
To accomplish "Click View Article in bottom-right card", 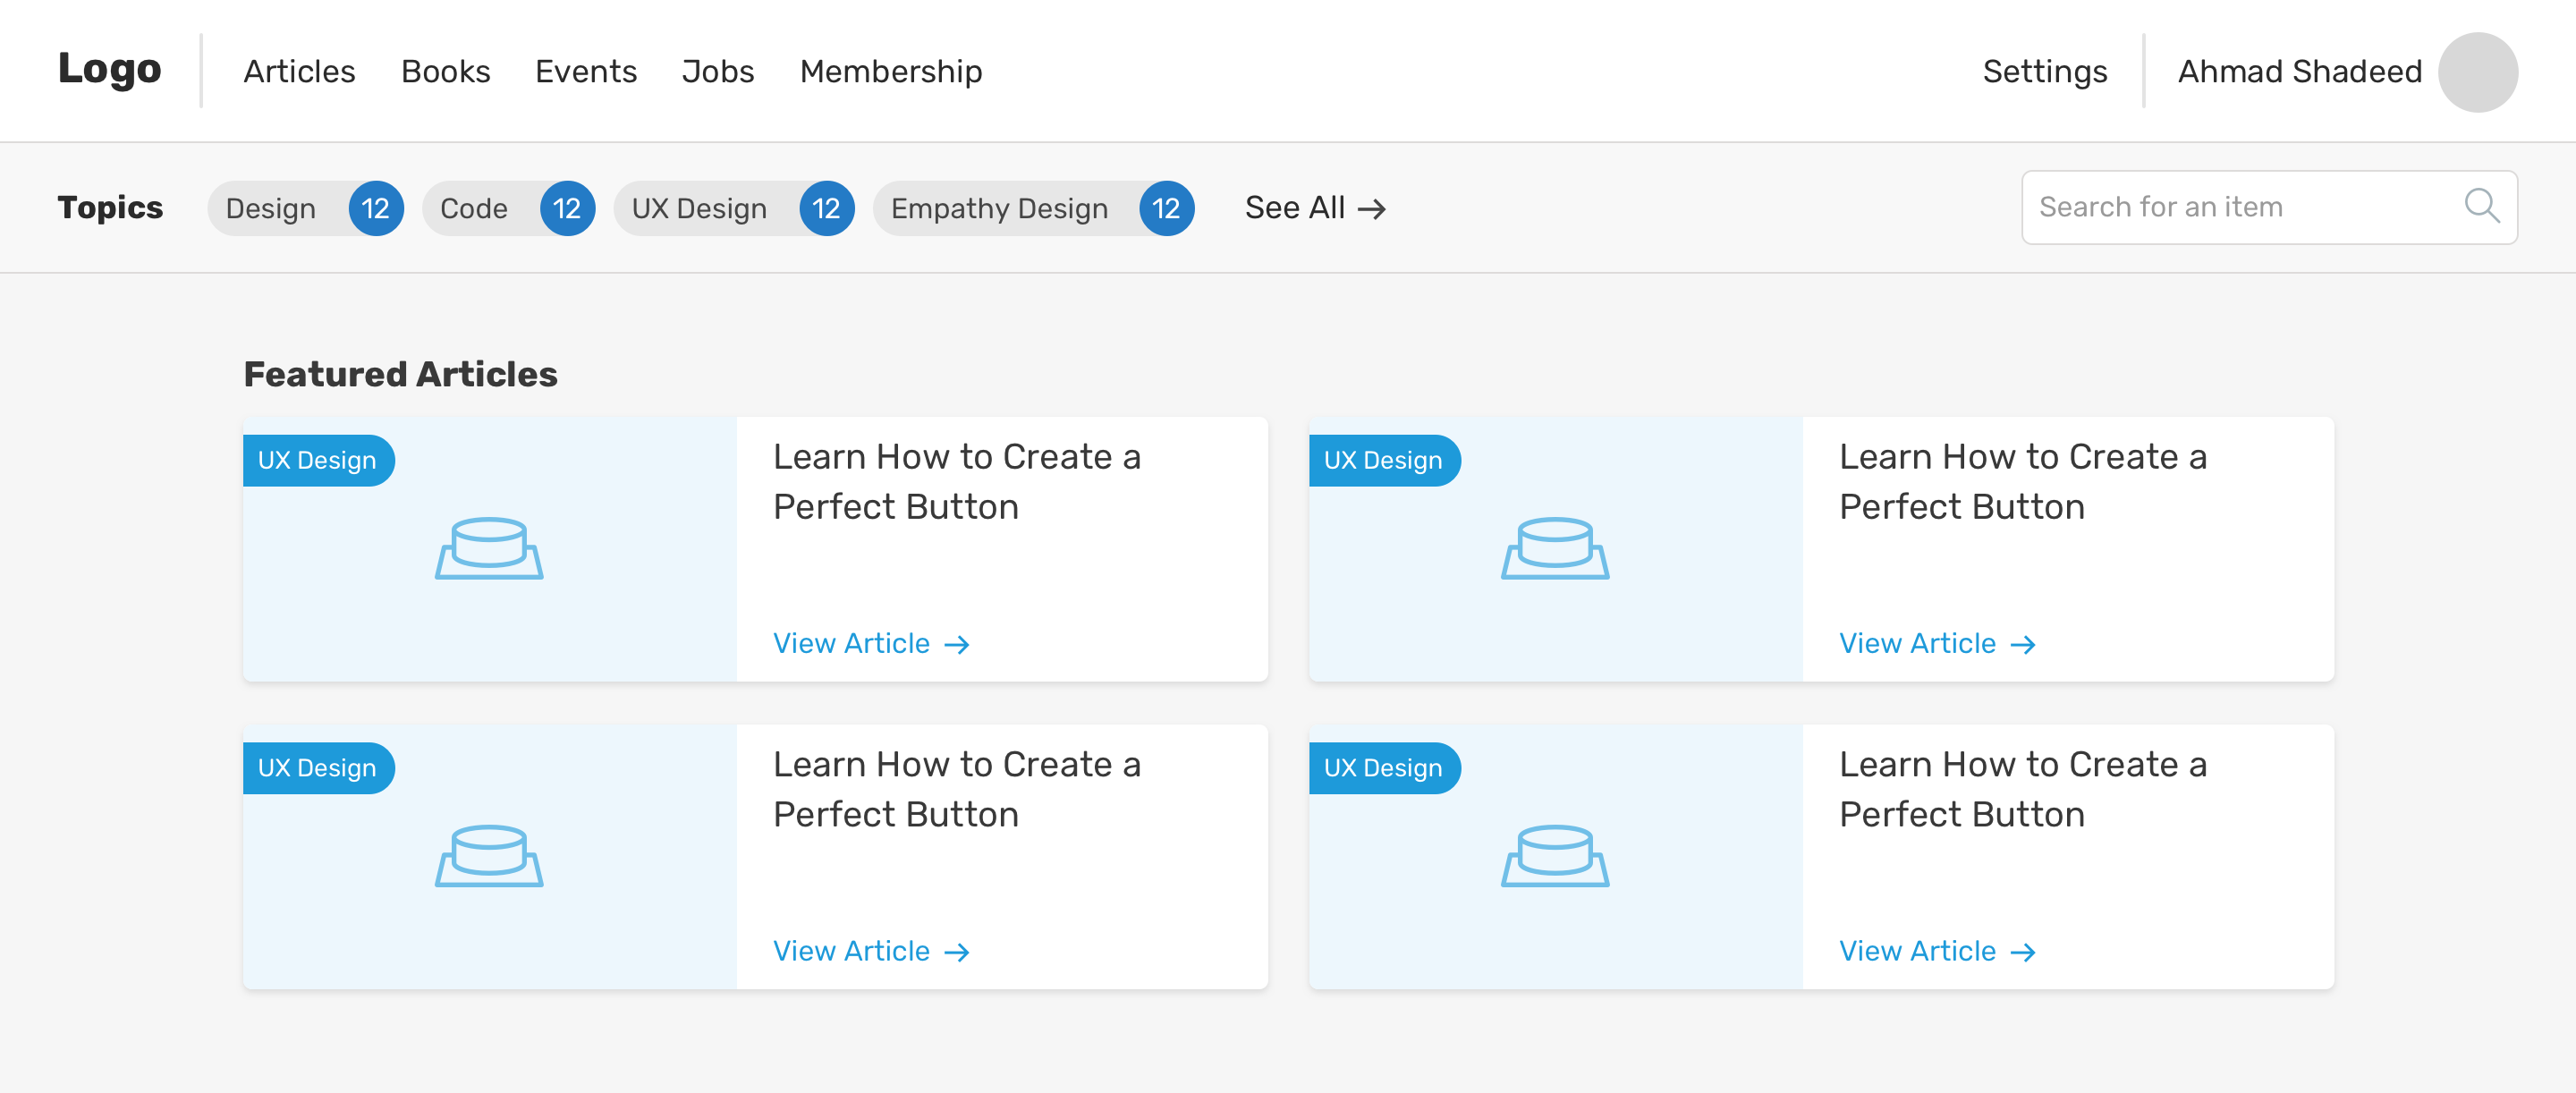I will click(x=1936, y=951).
